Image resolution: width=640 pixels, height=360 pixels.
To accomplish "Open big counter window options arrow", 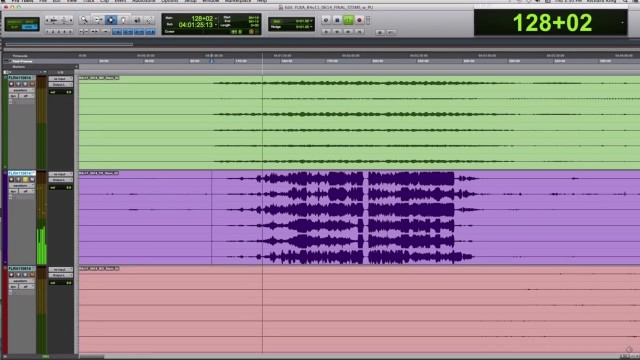I will pos(622,23).
